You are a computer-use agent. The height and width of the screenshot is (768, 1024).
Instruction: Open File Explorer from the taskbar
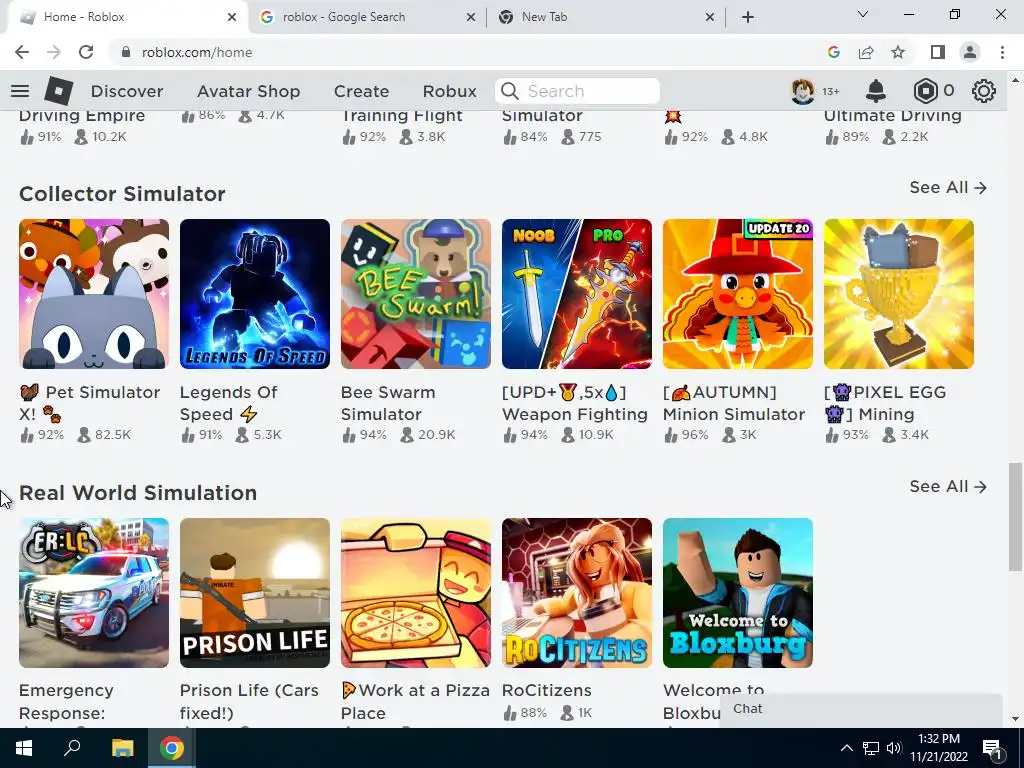[x=122, y=748]
